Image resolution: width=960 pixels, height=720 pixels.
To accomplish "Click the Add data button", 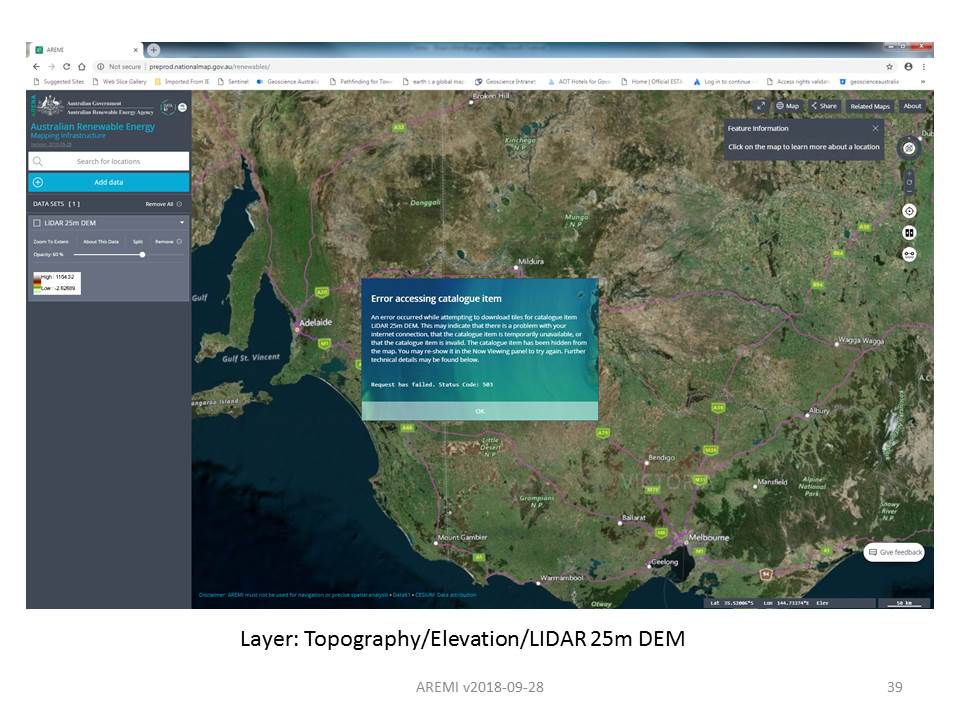I will [x=108, y=182].
